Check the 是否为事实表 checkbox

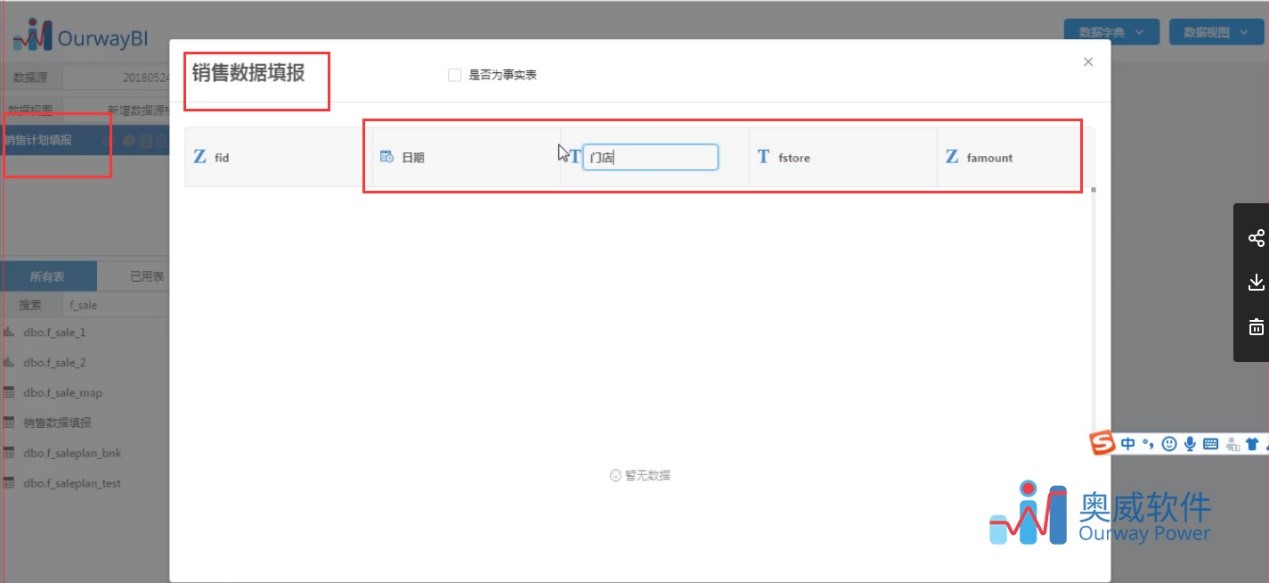[x=455, y=75]
